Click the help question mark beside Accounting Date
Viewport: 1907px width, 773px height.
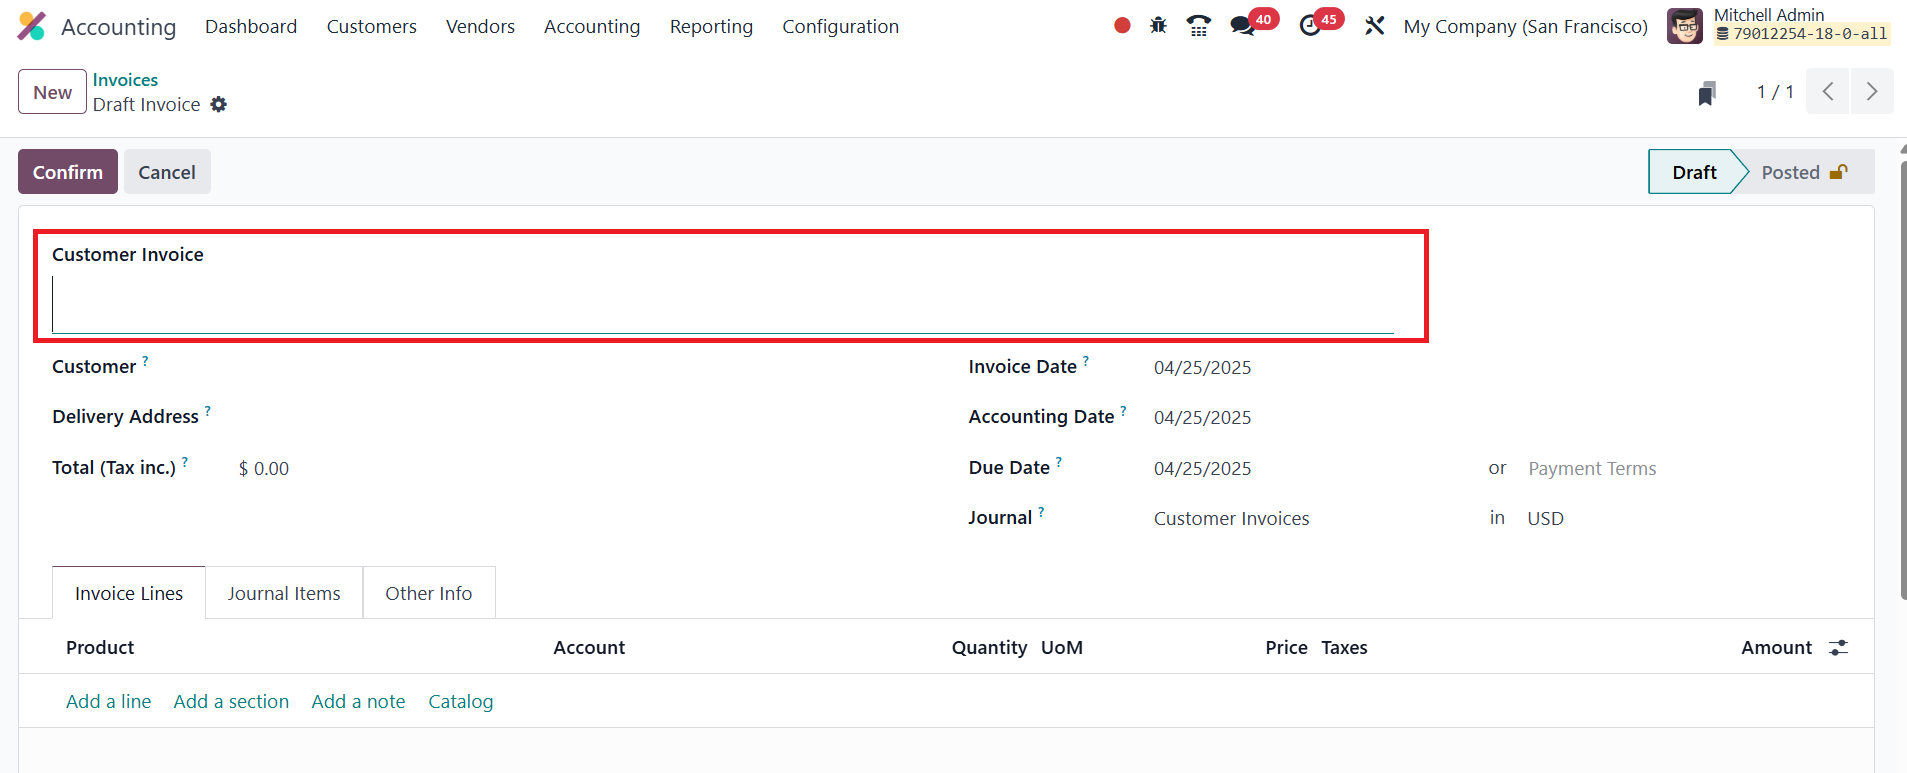pos(1123,411)
